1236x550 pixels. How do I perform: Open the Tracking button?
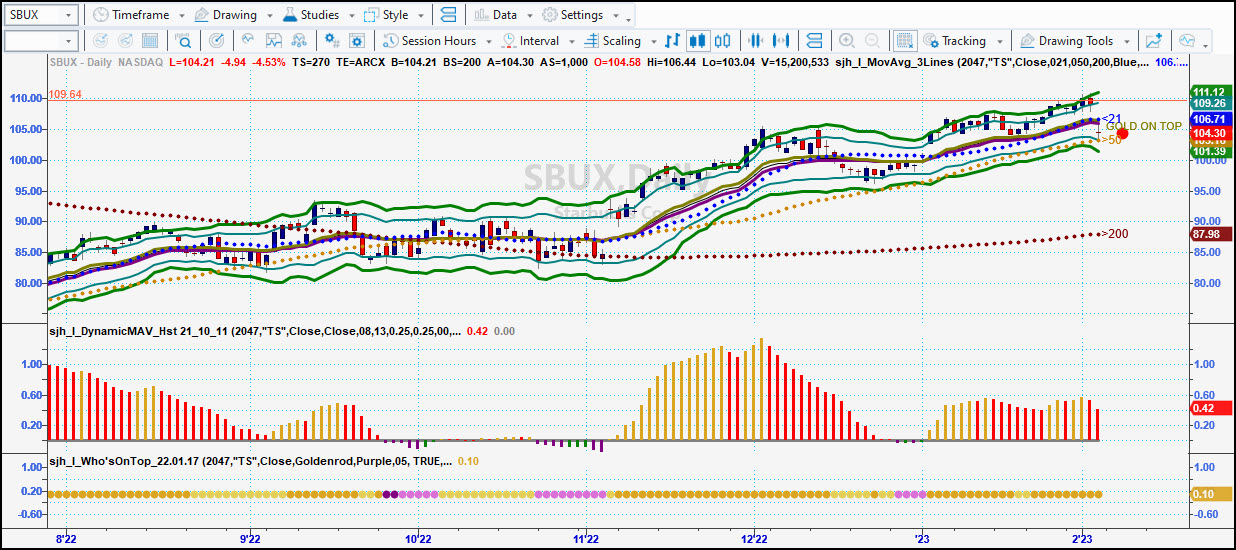tap(954, 41)
